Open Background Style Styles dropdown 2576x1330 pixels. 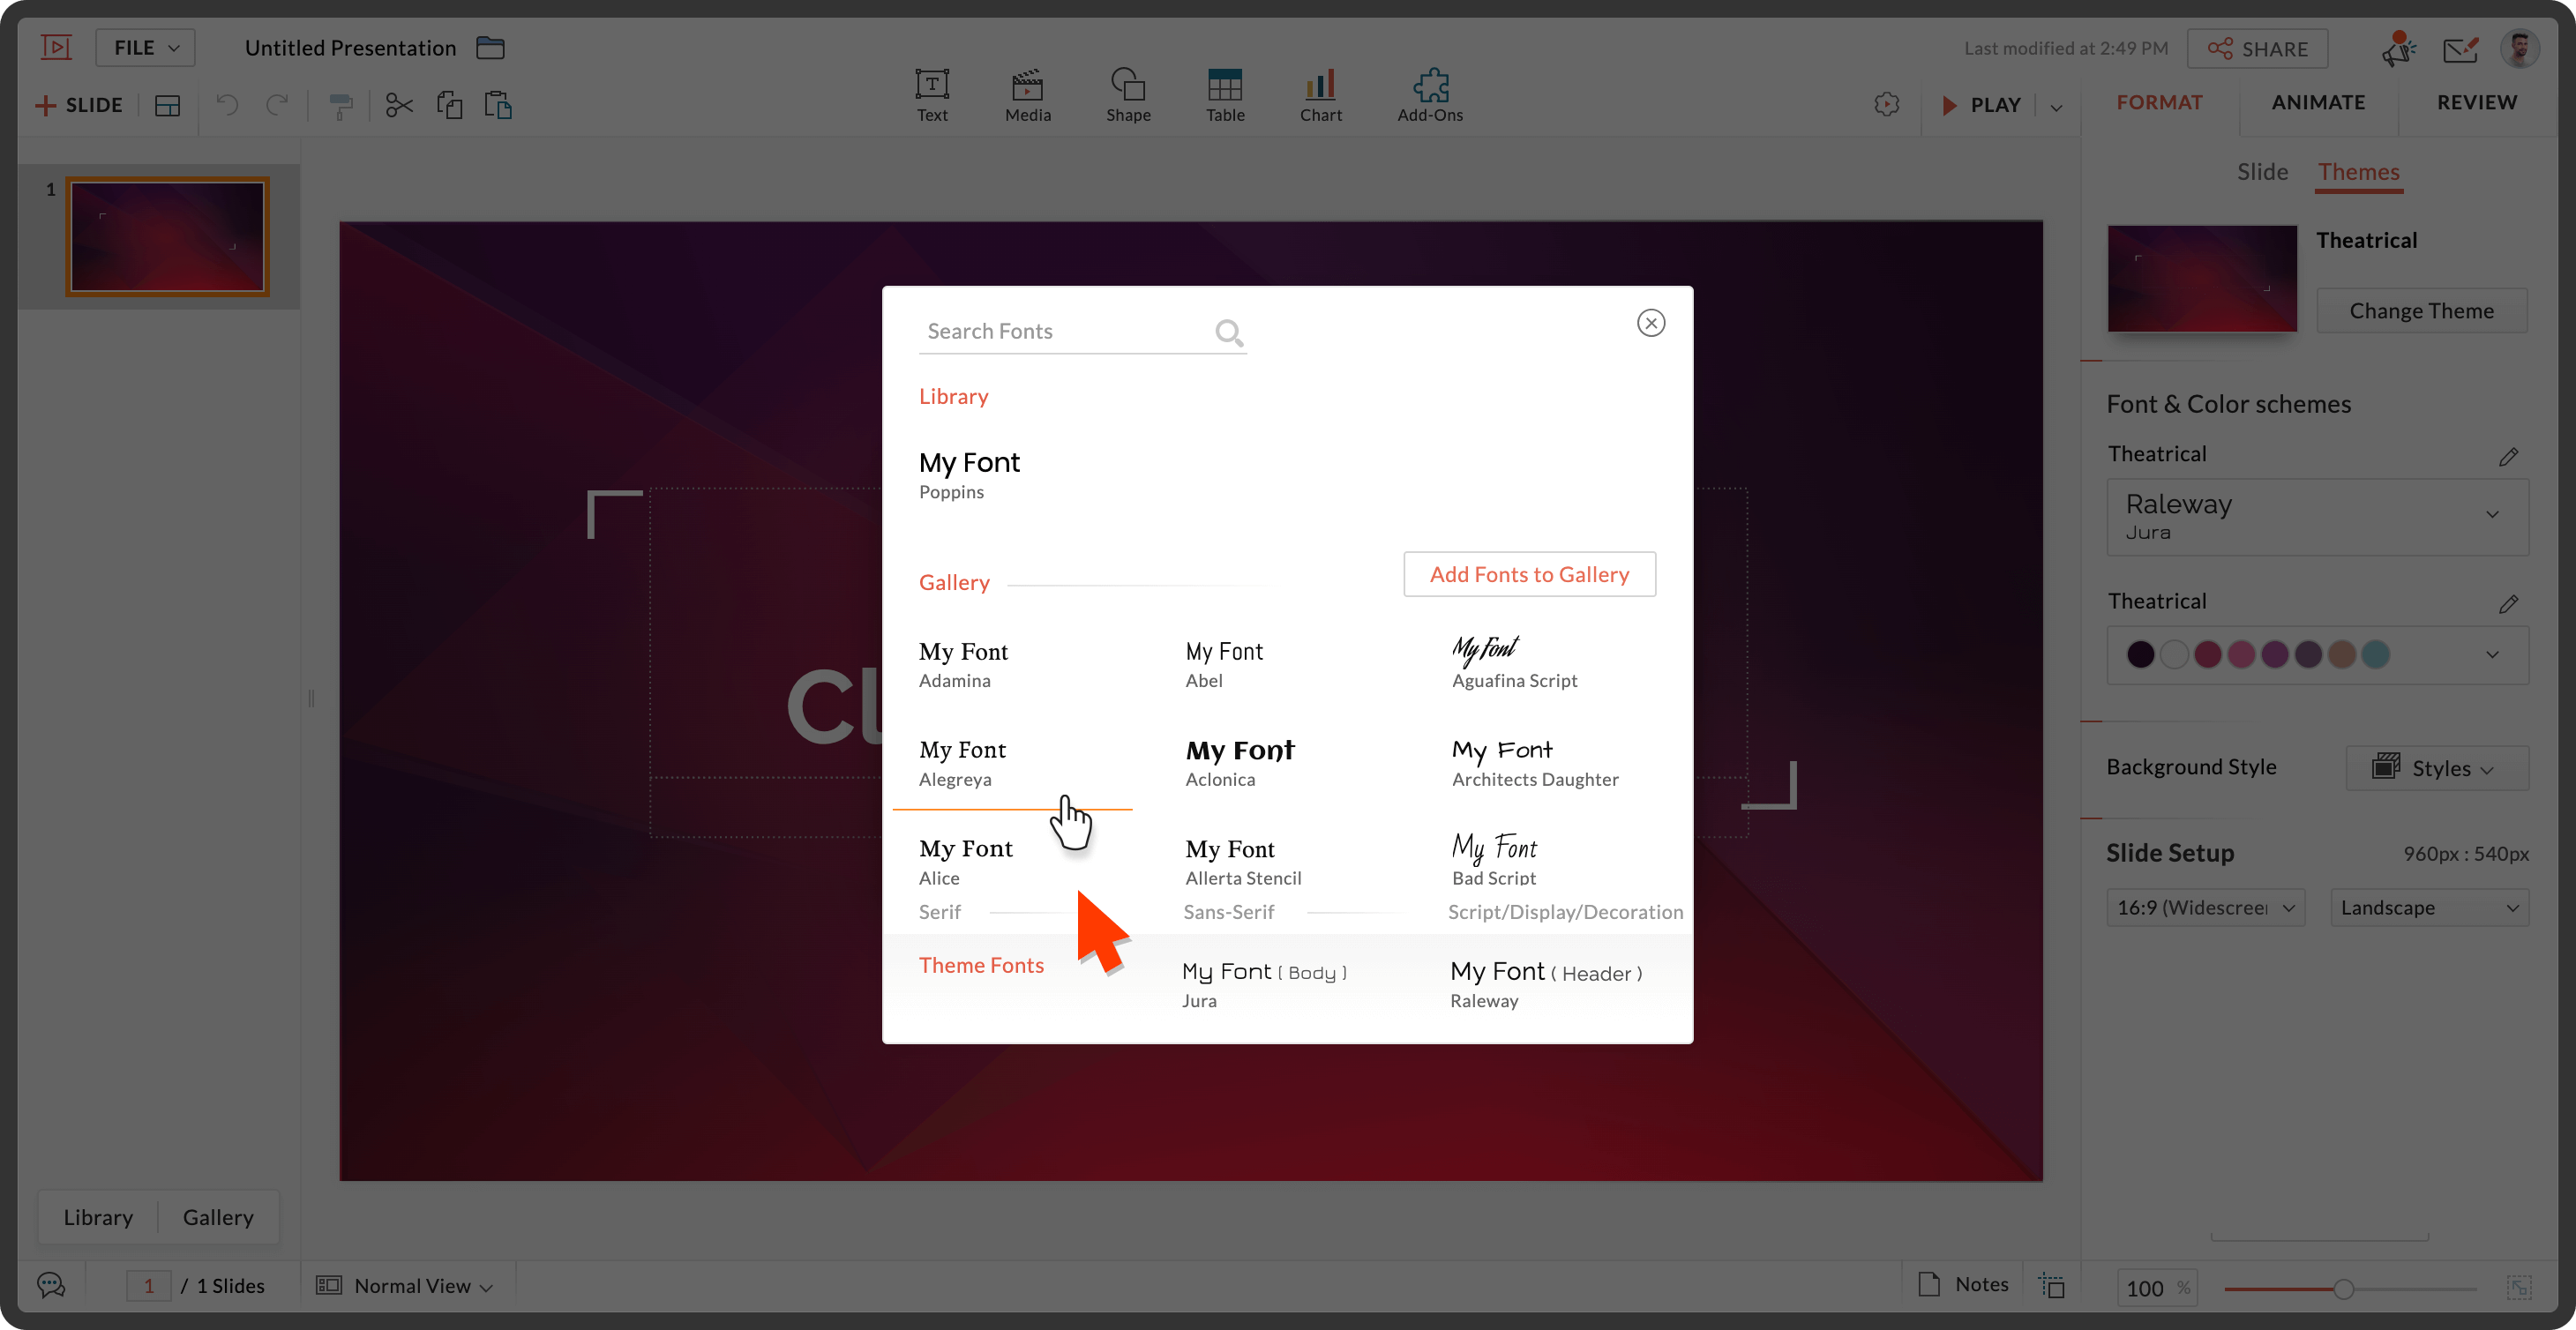[2436, 768]
